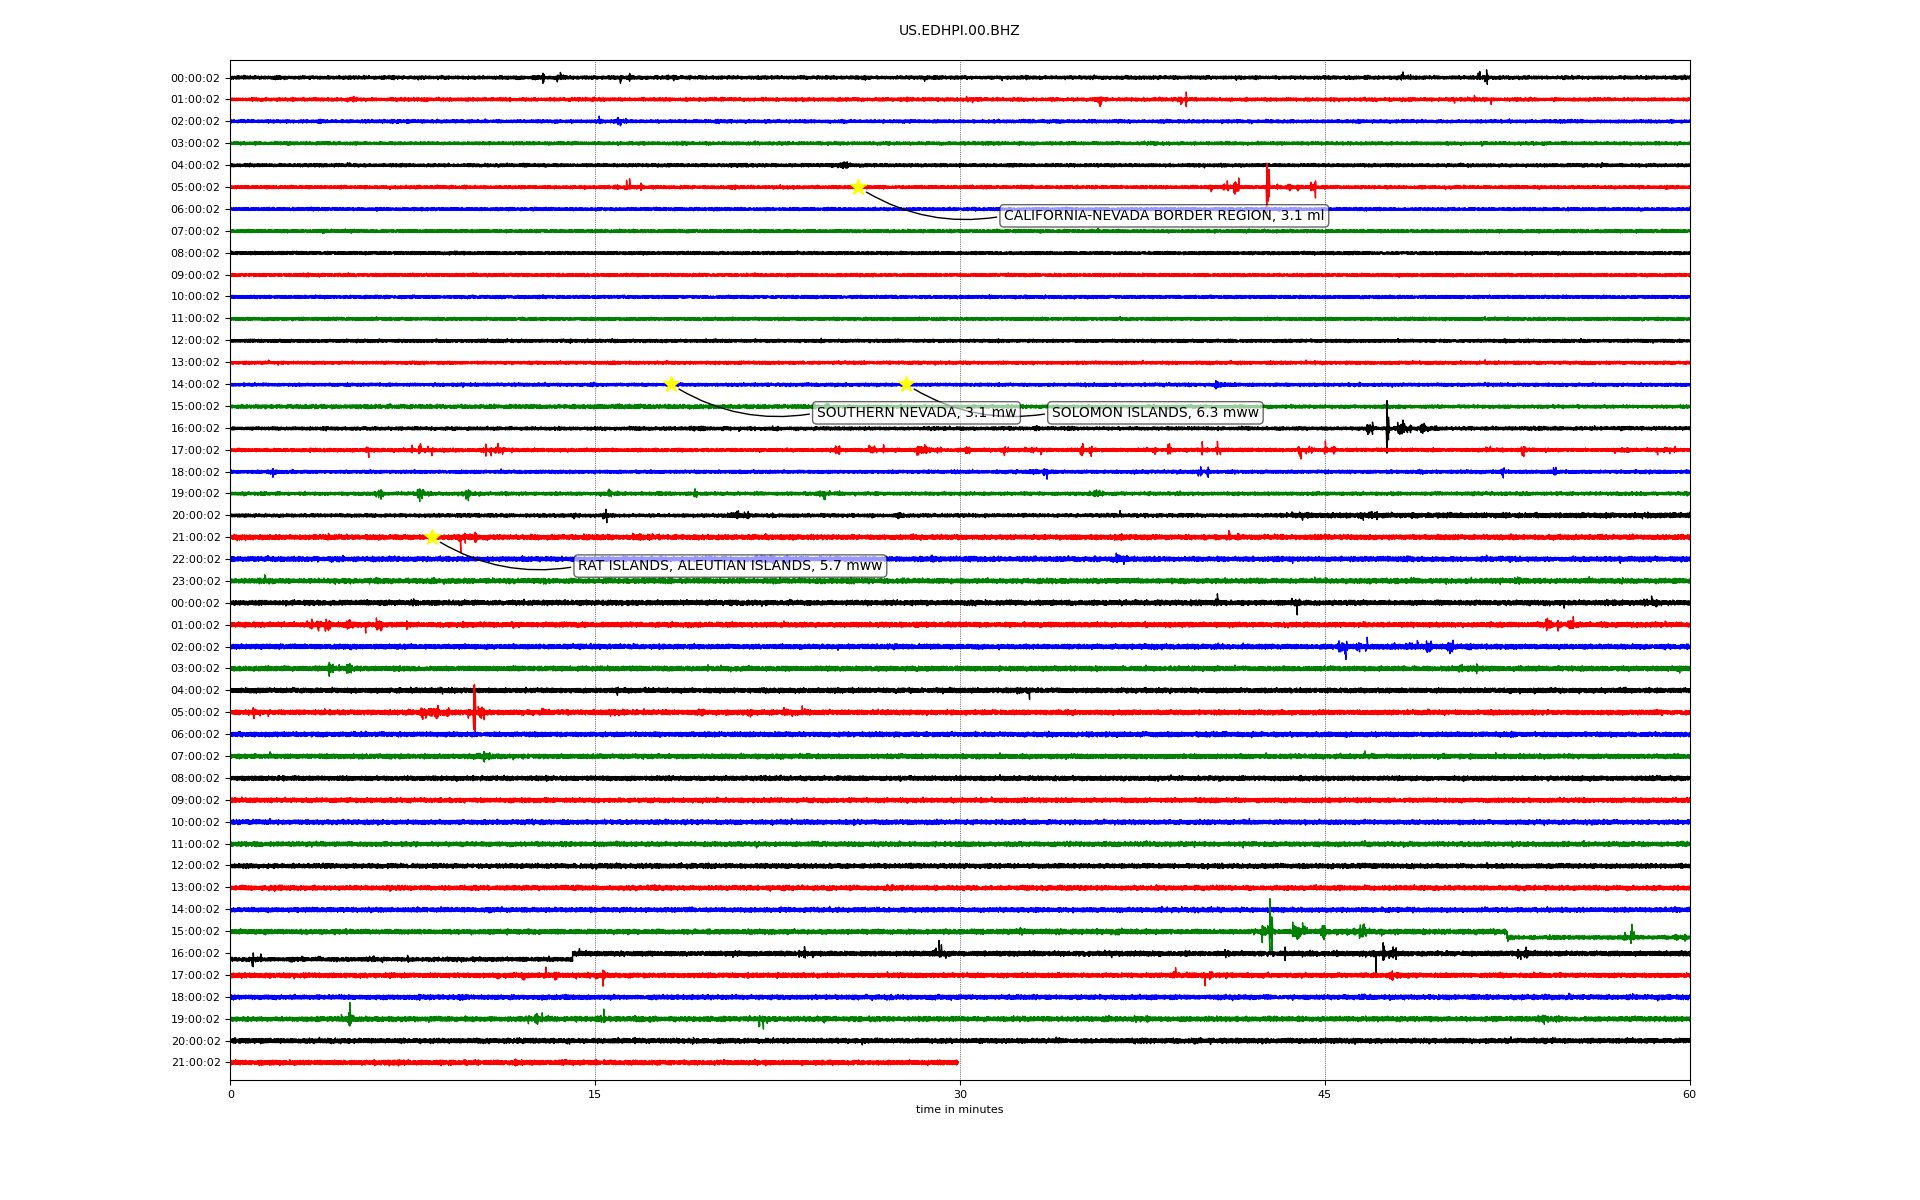Click the Rat Islands event star marker

(432, 537)
